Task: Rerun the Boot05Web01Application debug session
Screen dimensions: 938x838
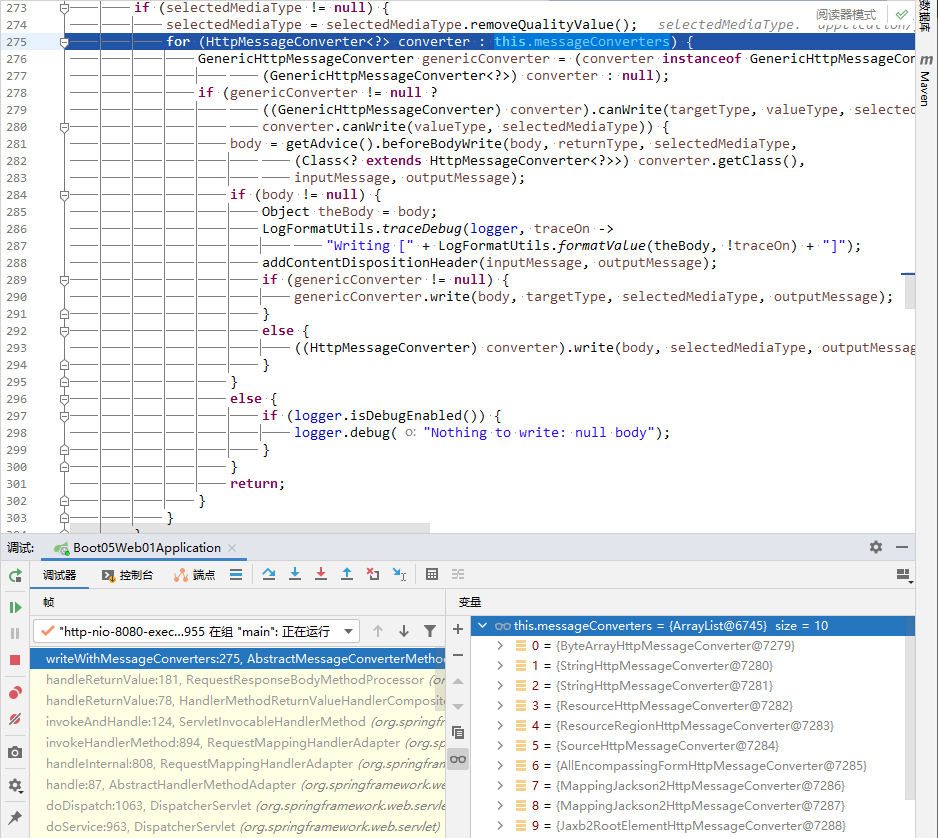Action: pos(15,575)
